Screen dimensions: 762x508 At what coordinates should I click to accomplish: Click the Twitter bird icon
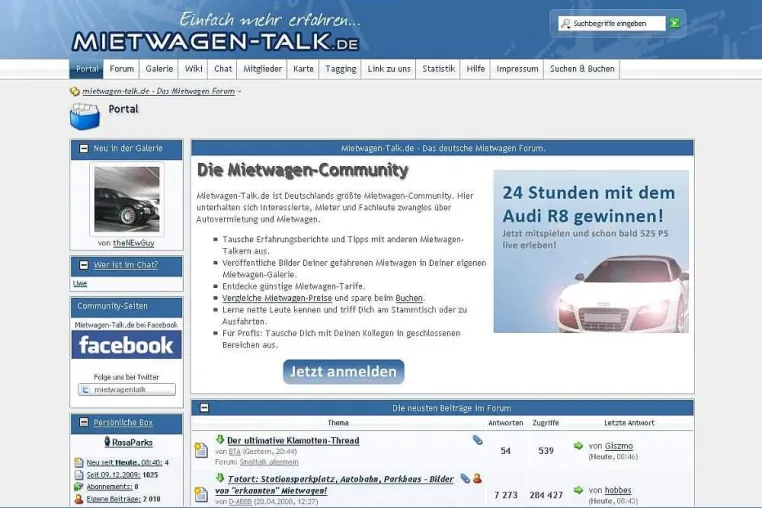[x=85, y=389]
